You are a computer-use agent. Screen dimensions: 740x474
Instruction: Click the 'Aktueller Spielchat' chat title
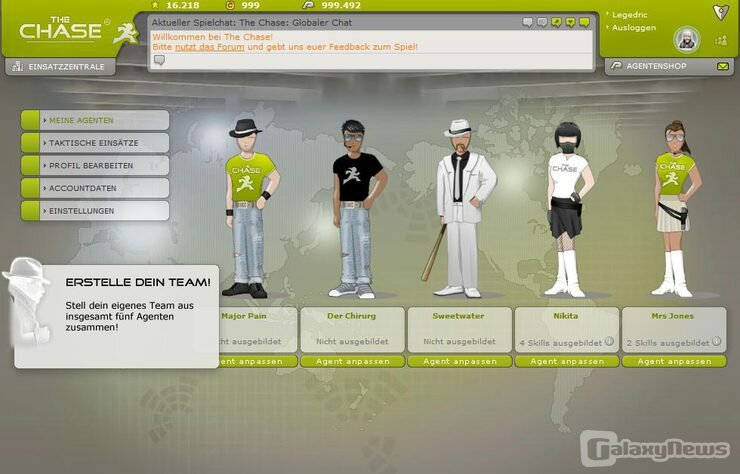tap(252, 22)
